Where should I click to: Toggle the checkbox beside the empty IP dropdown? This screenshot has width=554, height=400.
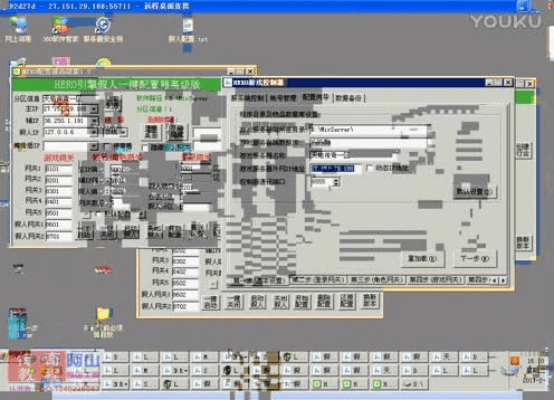[x=107, y=146]
